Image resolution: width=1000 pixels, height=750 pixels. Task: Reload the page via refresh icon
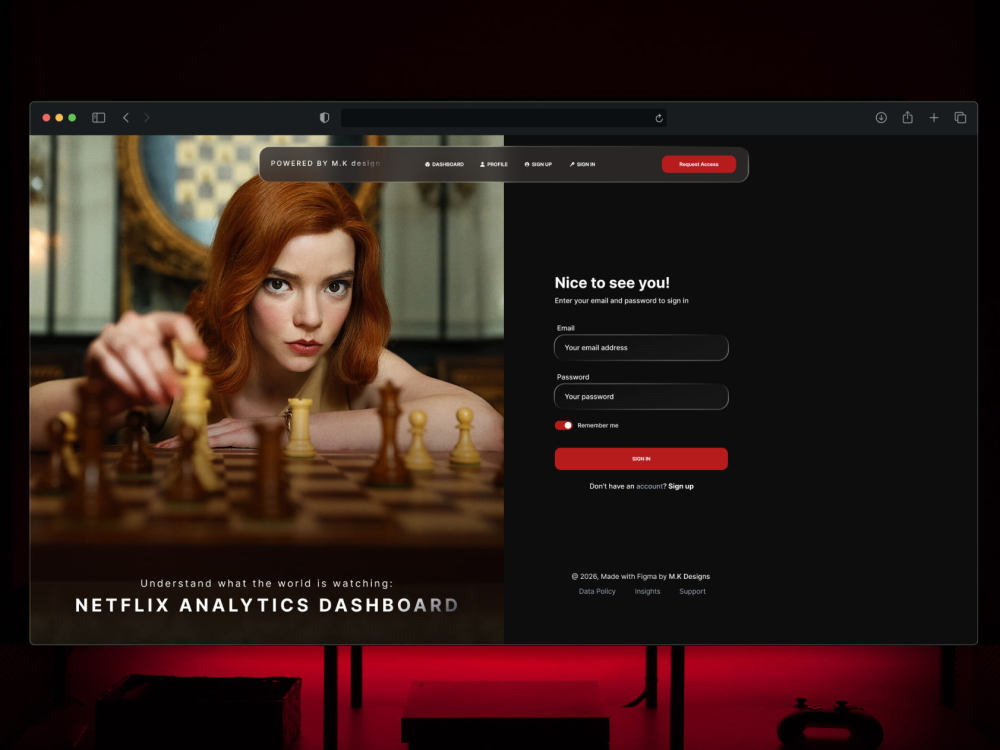(x=659, y=118)
